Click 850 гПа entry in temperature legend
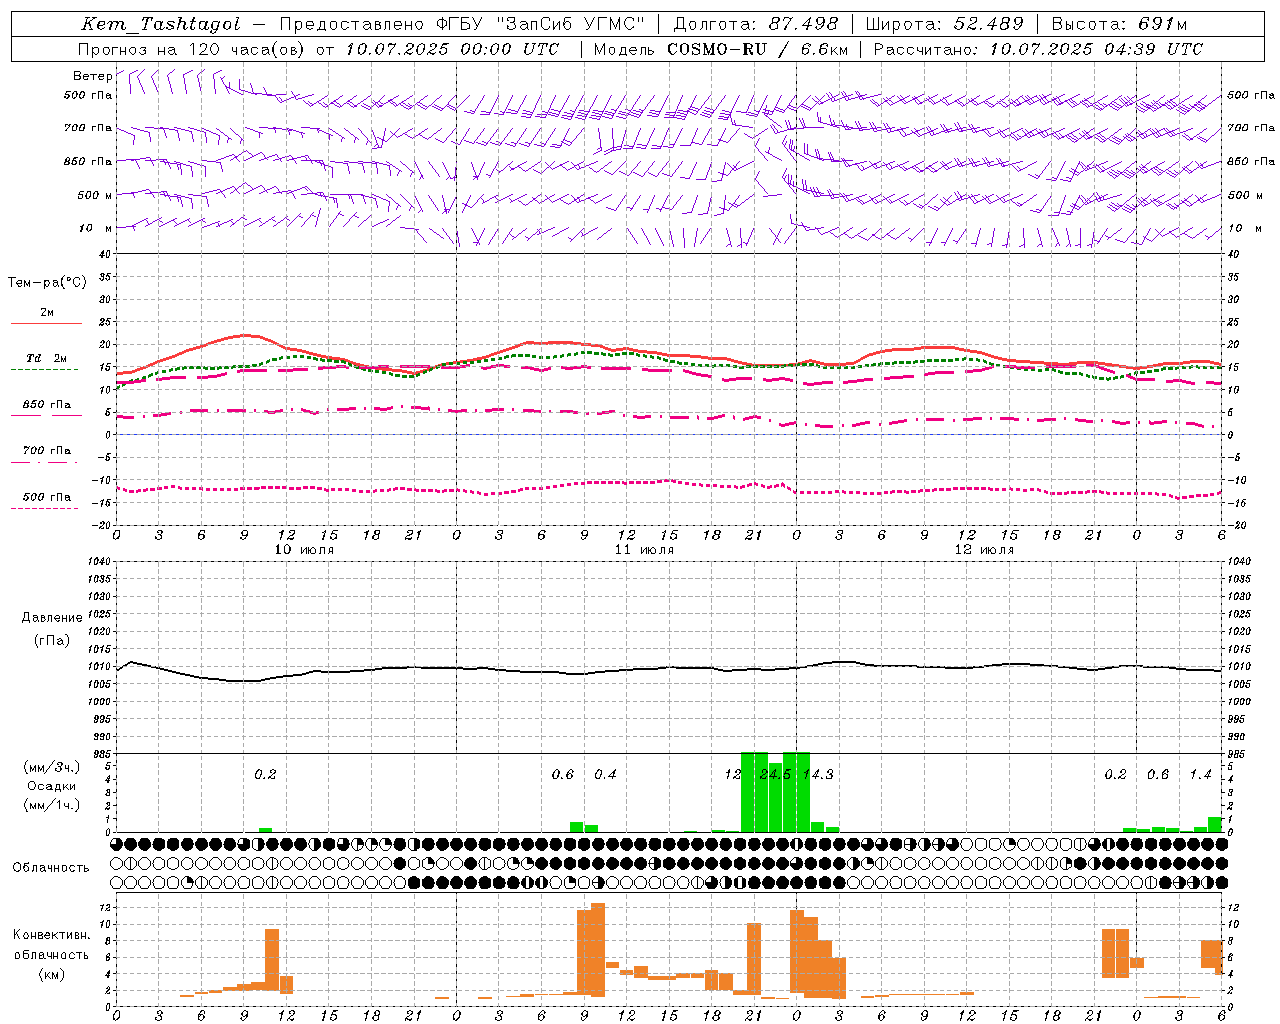This screenshot has height=1024, width=1280. [47, 405]
